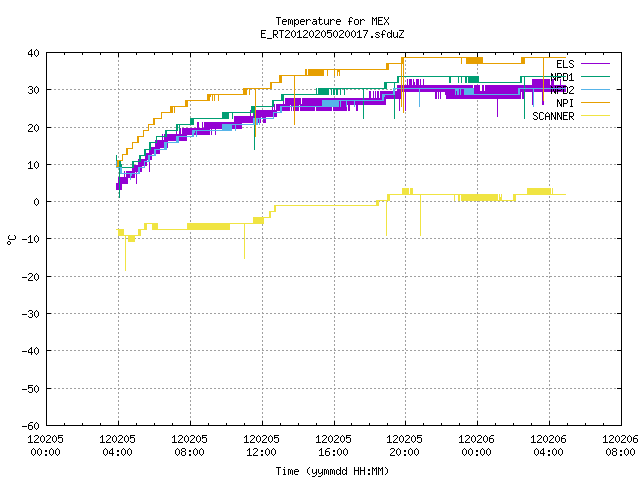Click the x-axis tick label 120206 08:00
This screenshot has width=640, height=480.
coord(620,446)
